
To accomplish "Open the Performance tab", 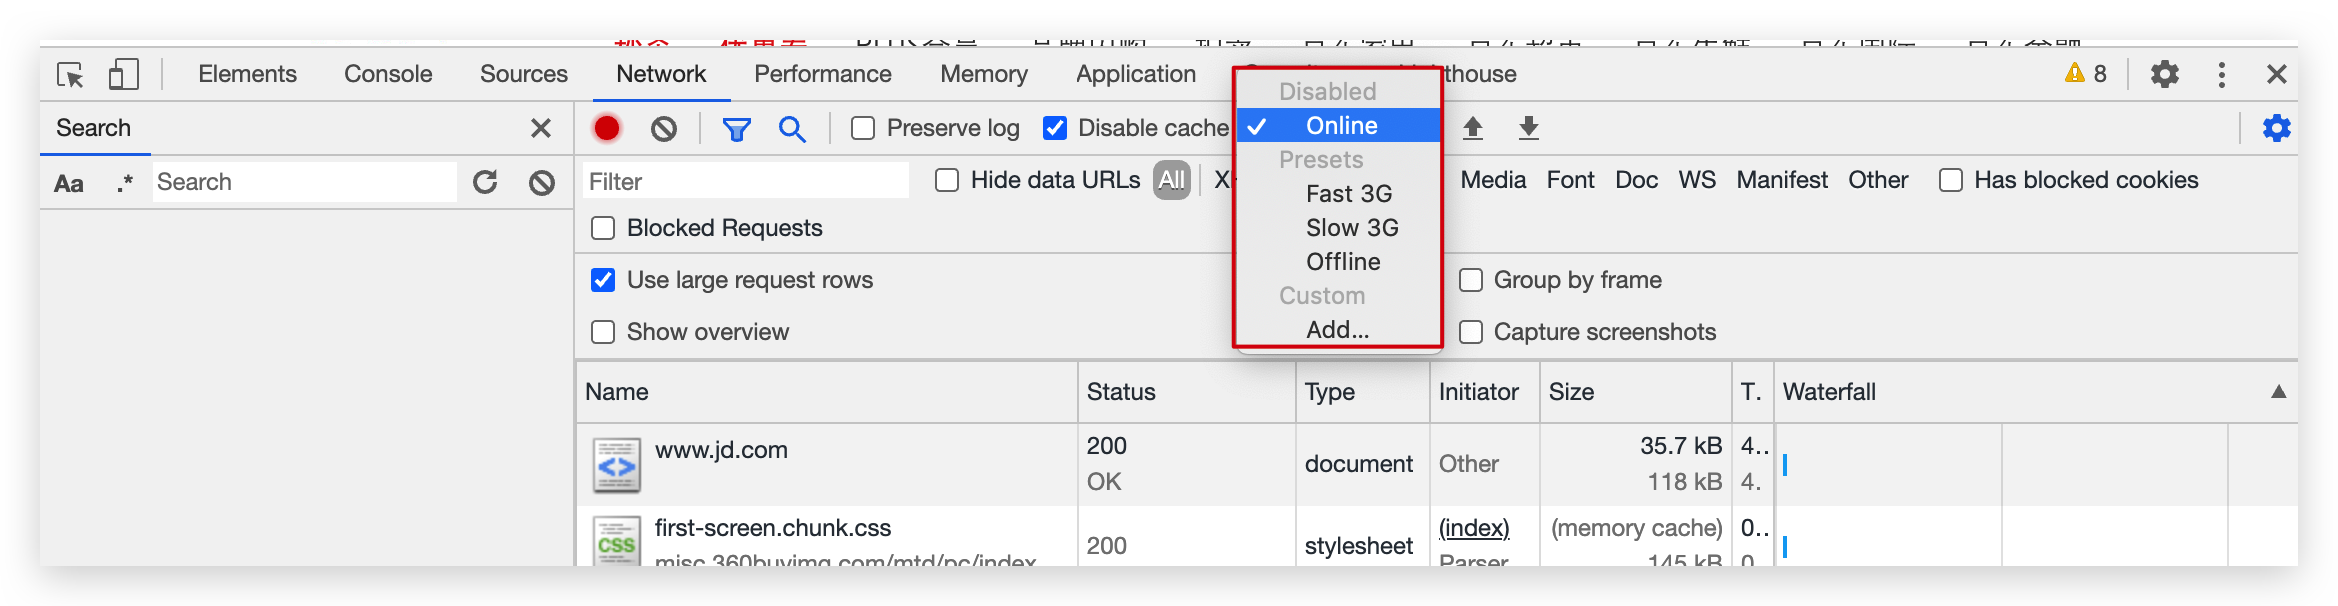I will (x=822, y=74).
